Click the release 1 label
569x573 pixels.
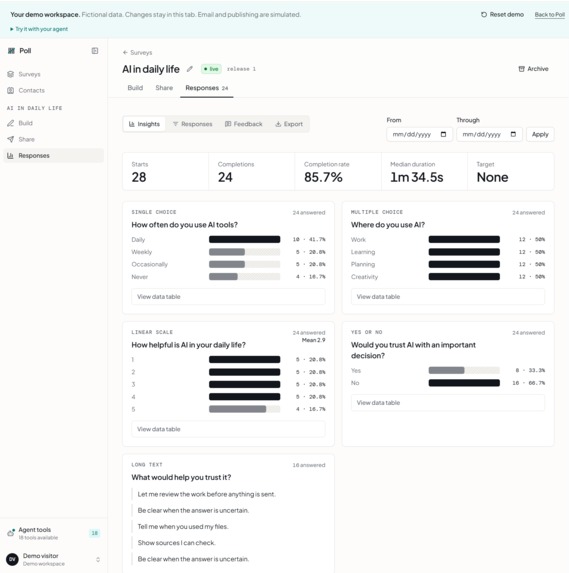click(241, 69)
